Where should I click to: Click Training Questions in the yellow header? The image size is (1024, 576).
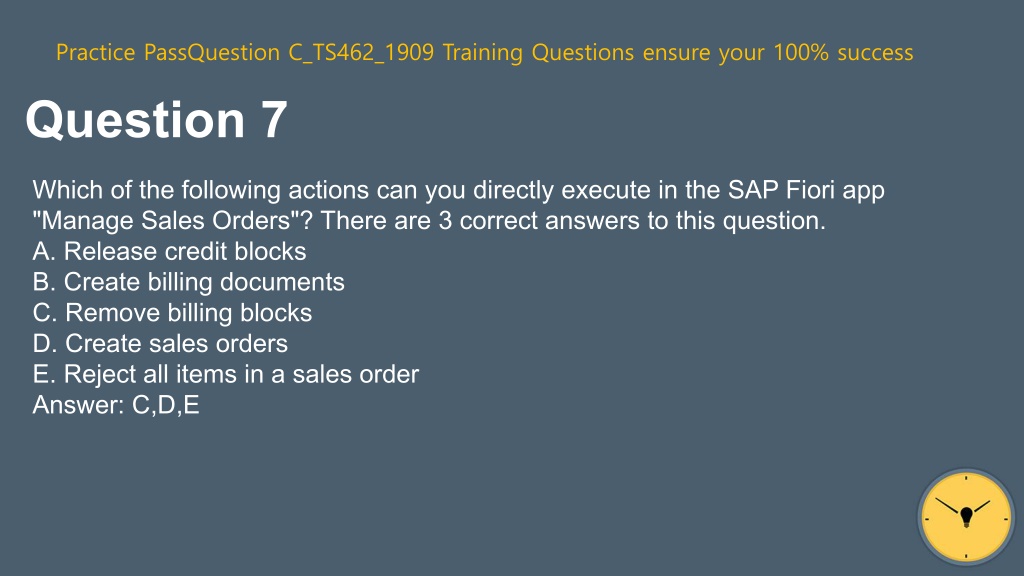[x=538, y=52]
